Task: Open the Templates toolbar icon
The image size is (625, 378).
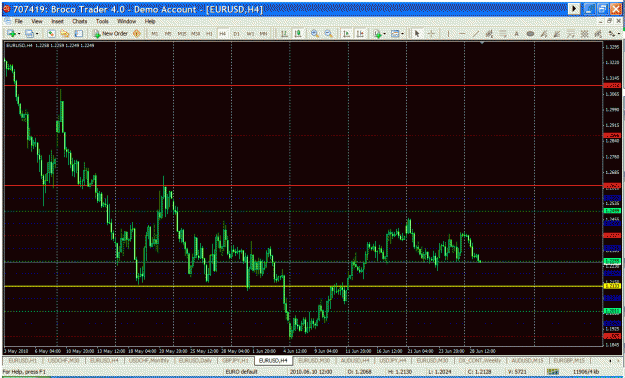Action: (395, 34)
